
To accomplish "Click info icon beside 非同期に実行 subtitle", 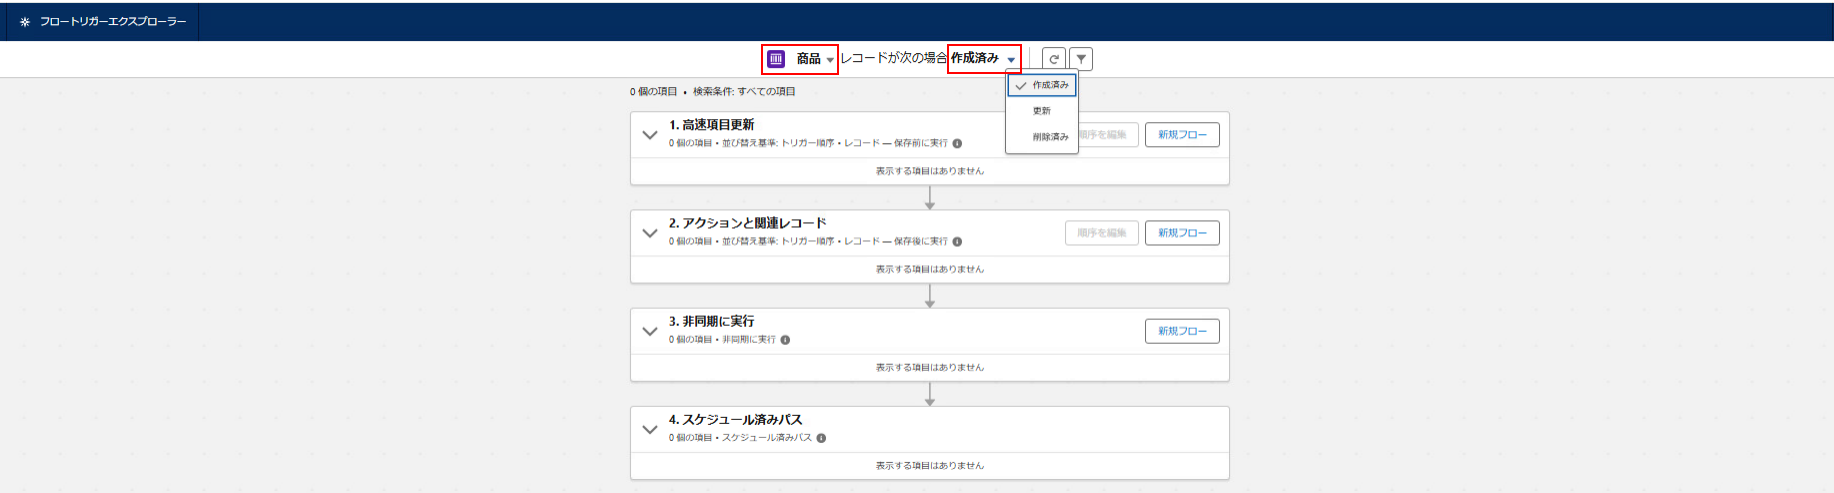I will [785, 340].
